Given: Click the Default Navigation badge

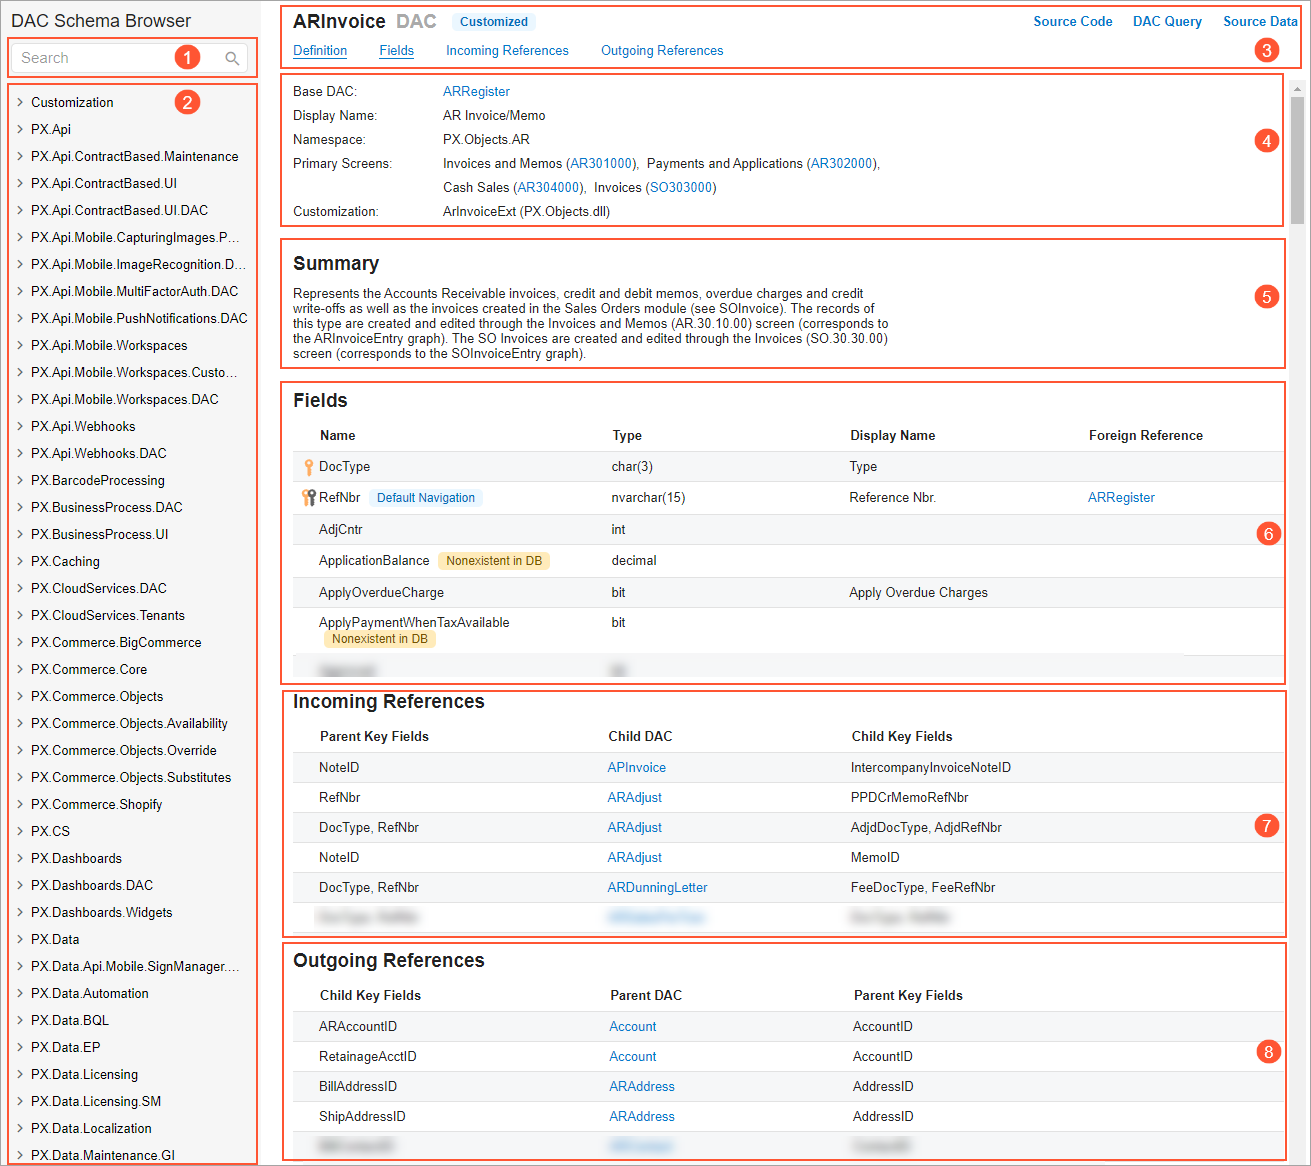Looking at the screenshot, I should [x=426, y=498].
